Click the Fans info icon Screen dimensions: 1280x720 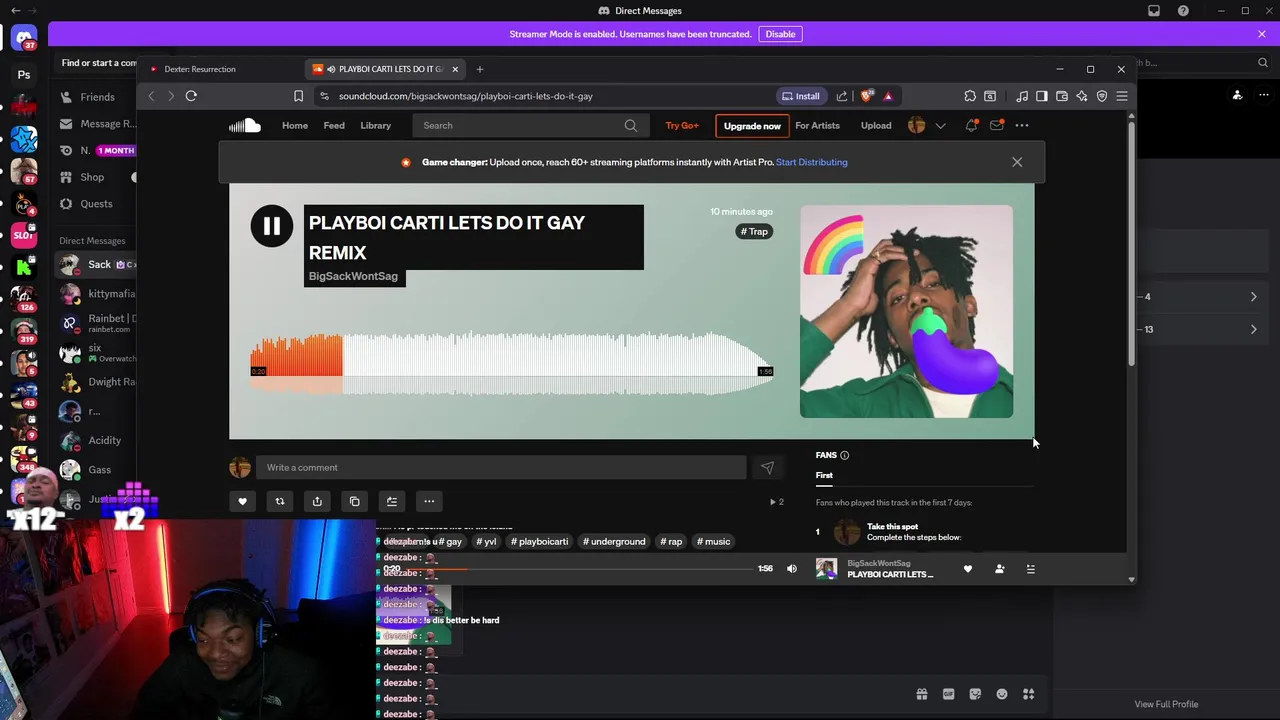coord(844,455)
